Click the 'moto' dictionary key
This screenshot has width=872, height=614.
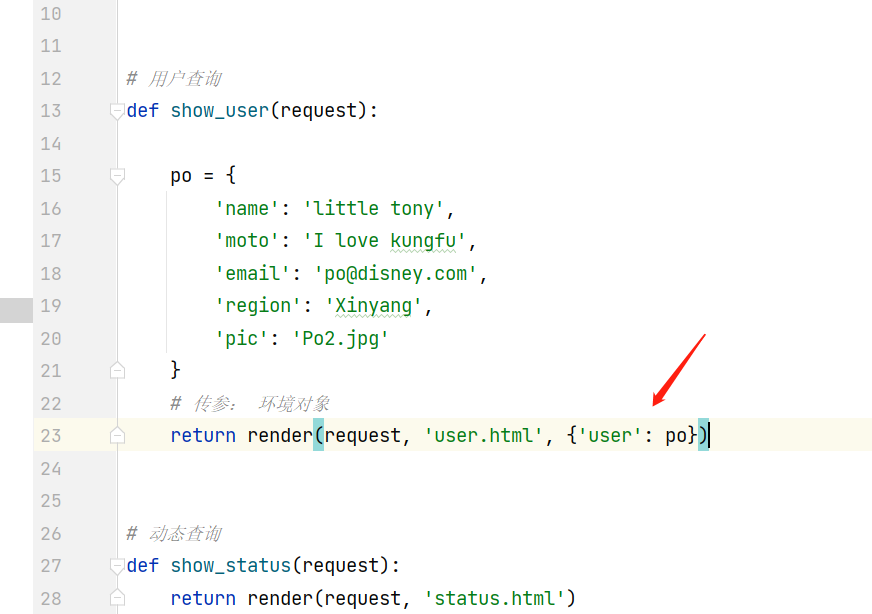(247, 241)
